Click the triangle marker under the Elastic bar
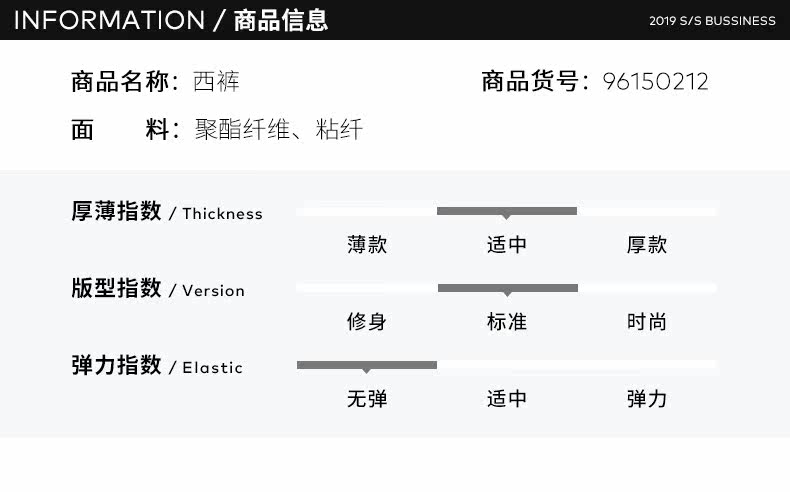This screenshot has width=790, height=492. pyautogui.click(x=366, y=371)
